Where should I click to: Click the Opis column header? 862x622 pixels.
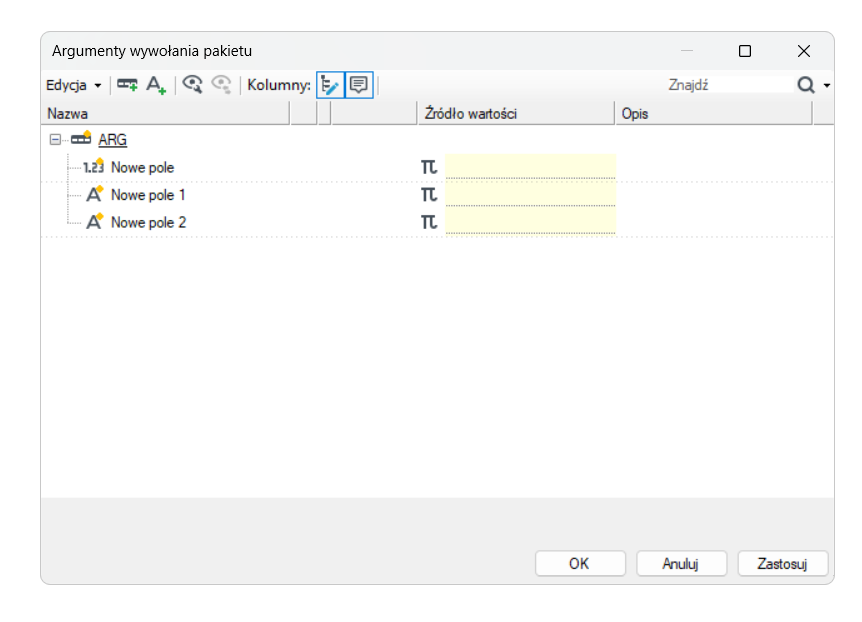714,114
